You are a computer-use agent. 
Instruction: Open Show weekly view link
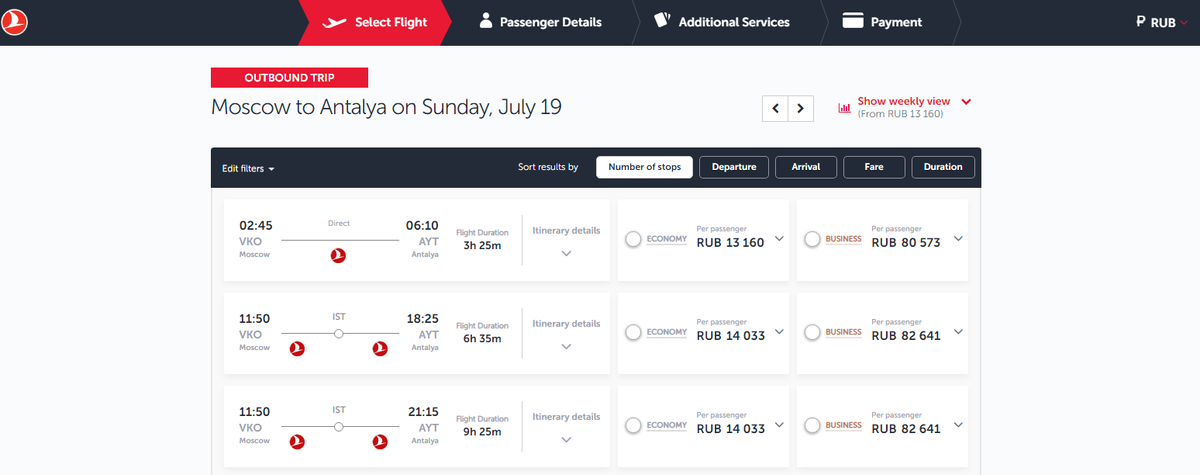904,101
